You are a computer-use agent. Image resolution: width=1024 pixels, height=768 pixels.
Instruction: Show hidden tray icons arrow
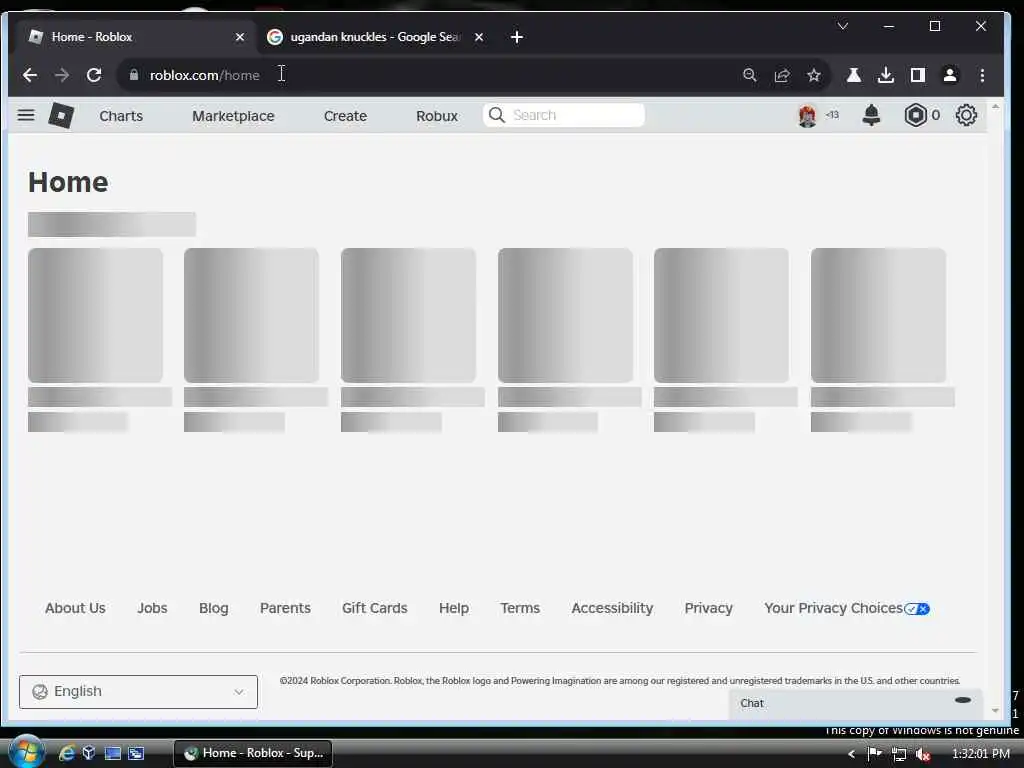coord(852,754)
